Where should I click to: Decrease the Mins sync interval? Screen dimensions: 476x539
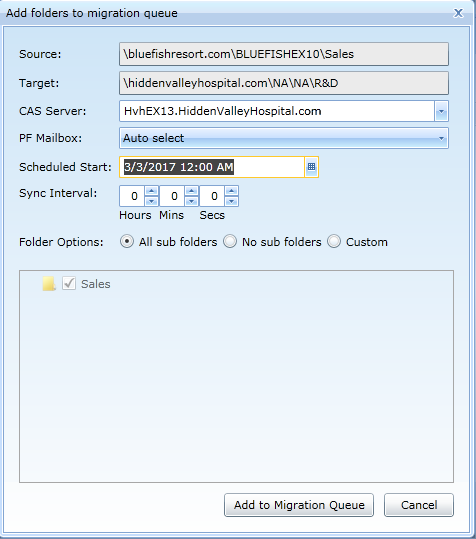(191, 201)
